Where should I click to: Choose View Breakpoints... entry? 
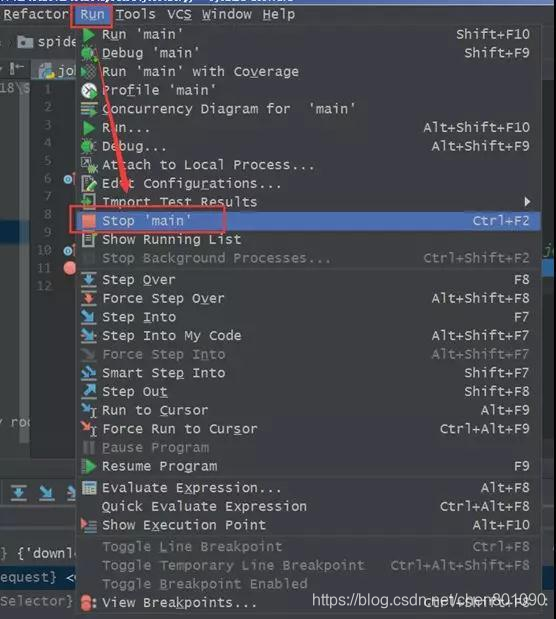pos(308,603)
